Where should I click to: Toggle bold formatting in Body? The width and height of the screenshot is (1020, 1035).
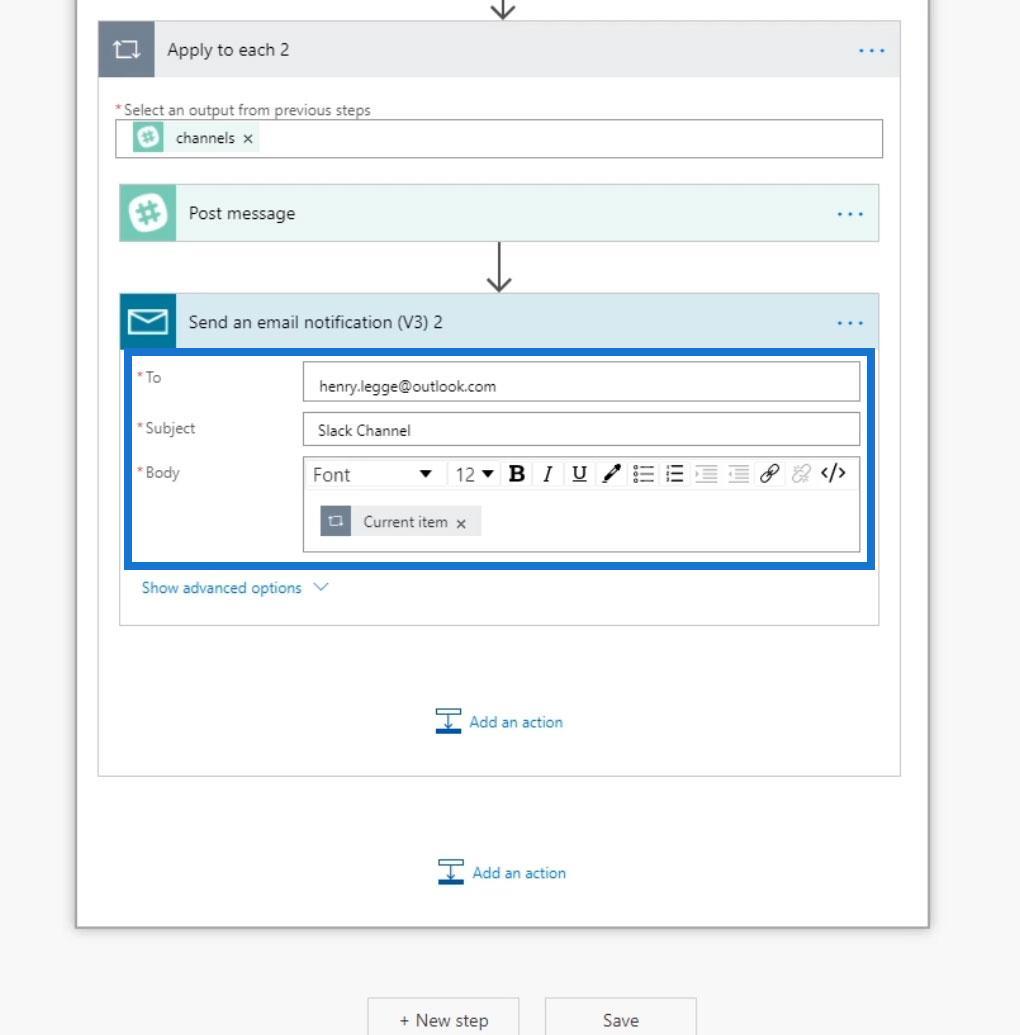coord(517,474)
